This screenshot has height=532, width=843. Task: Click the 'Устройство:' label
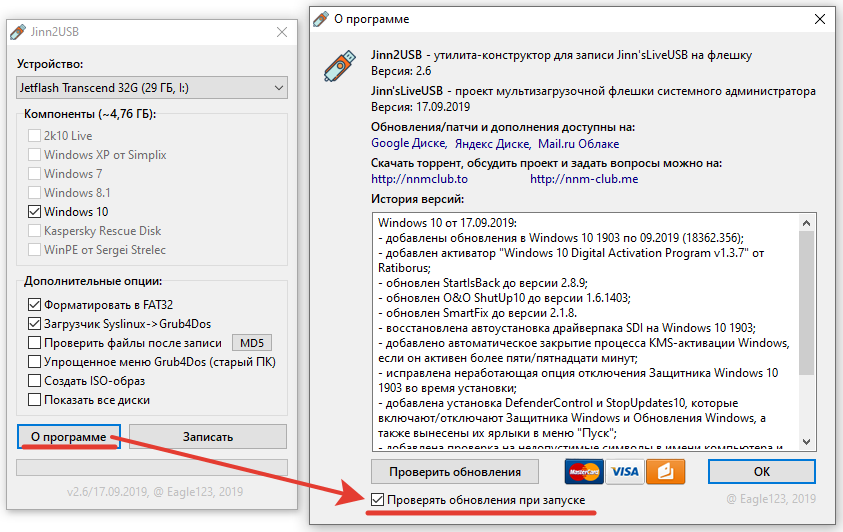(x=50, y=64)
